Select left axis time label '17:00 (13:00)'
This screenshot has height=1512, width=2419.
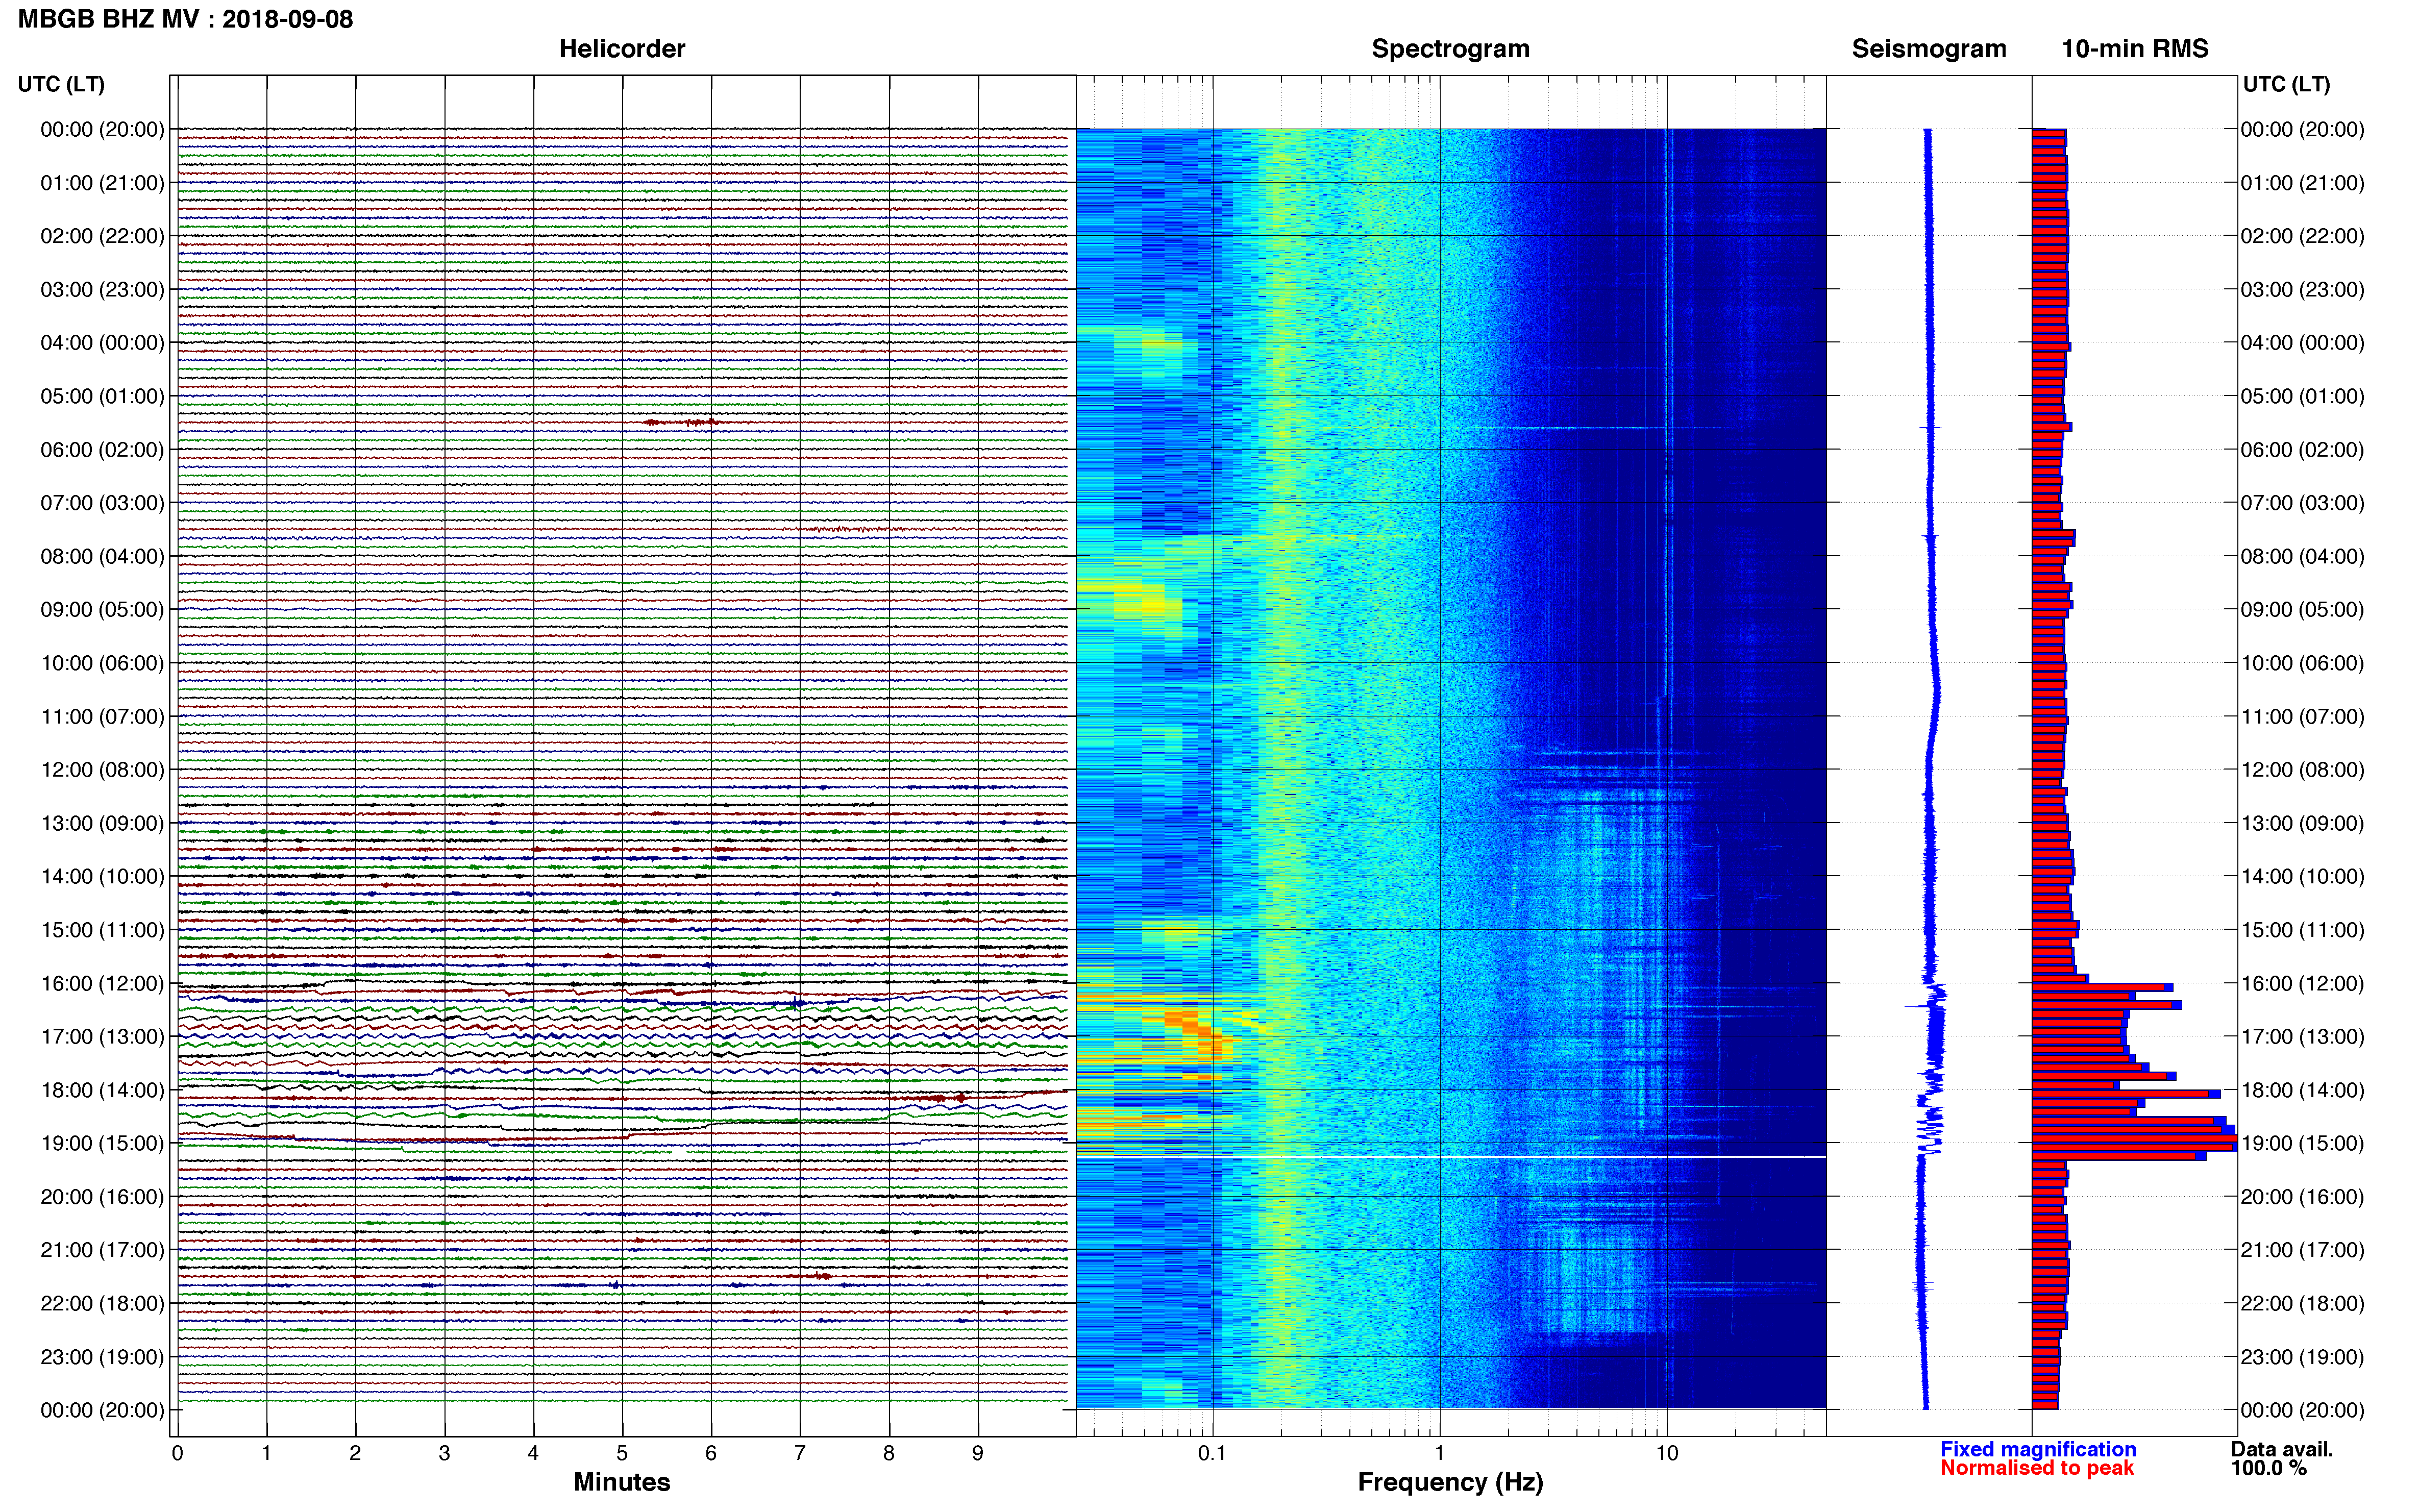tap(102, 1037)
